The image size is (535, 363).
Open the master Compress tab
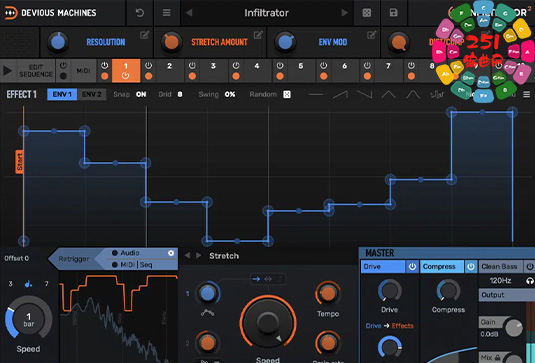[x=442, y=266]
